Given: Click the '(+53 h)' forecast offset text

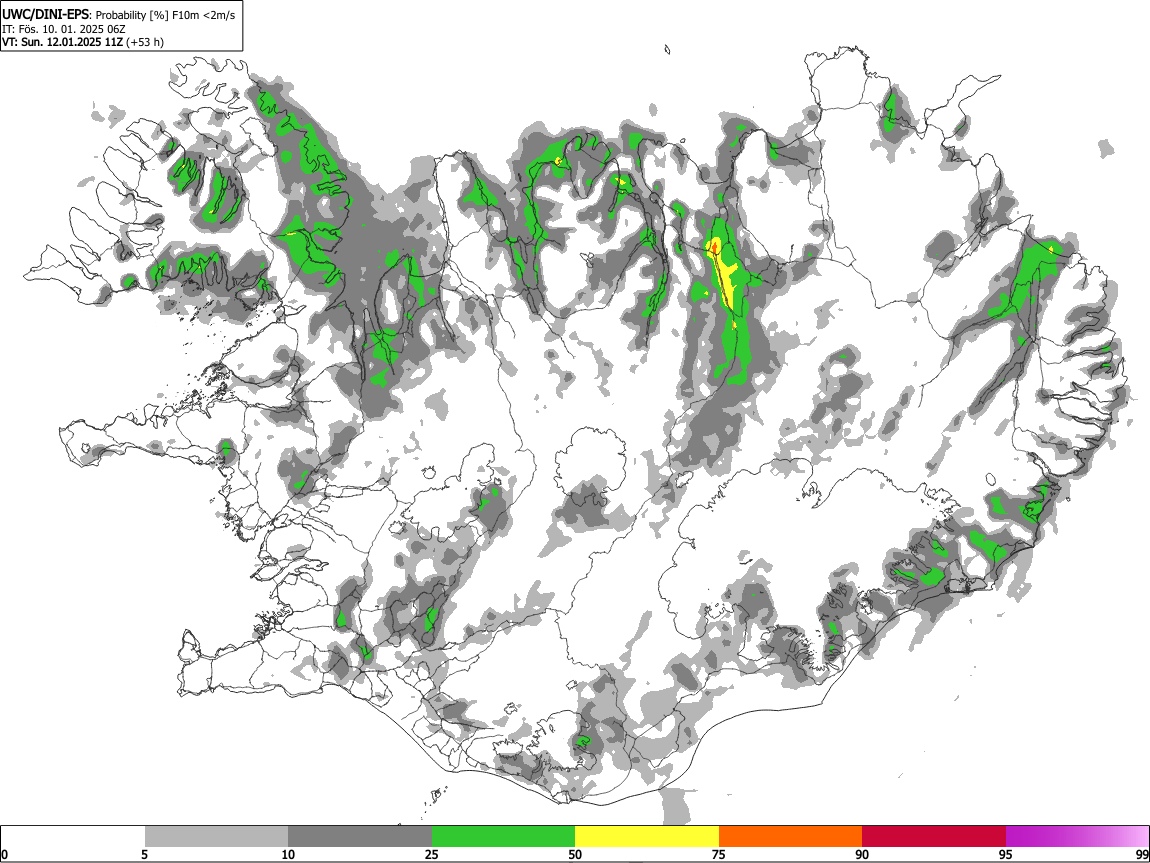Looking at the screenshot, I should pyautogui.click(x=144, y=42).
